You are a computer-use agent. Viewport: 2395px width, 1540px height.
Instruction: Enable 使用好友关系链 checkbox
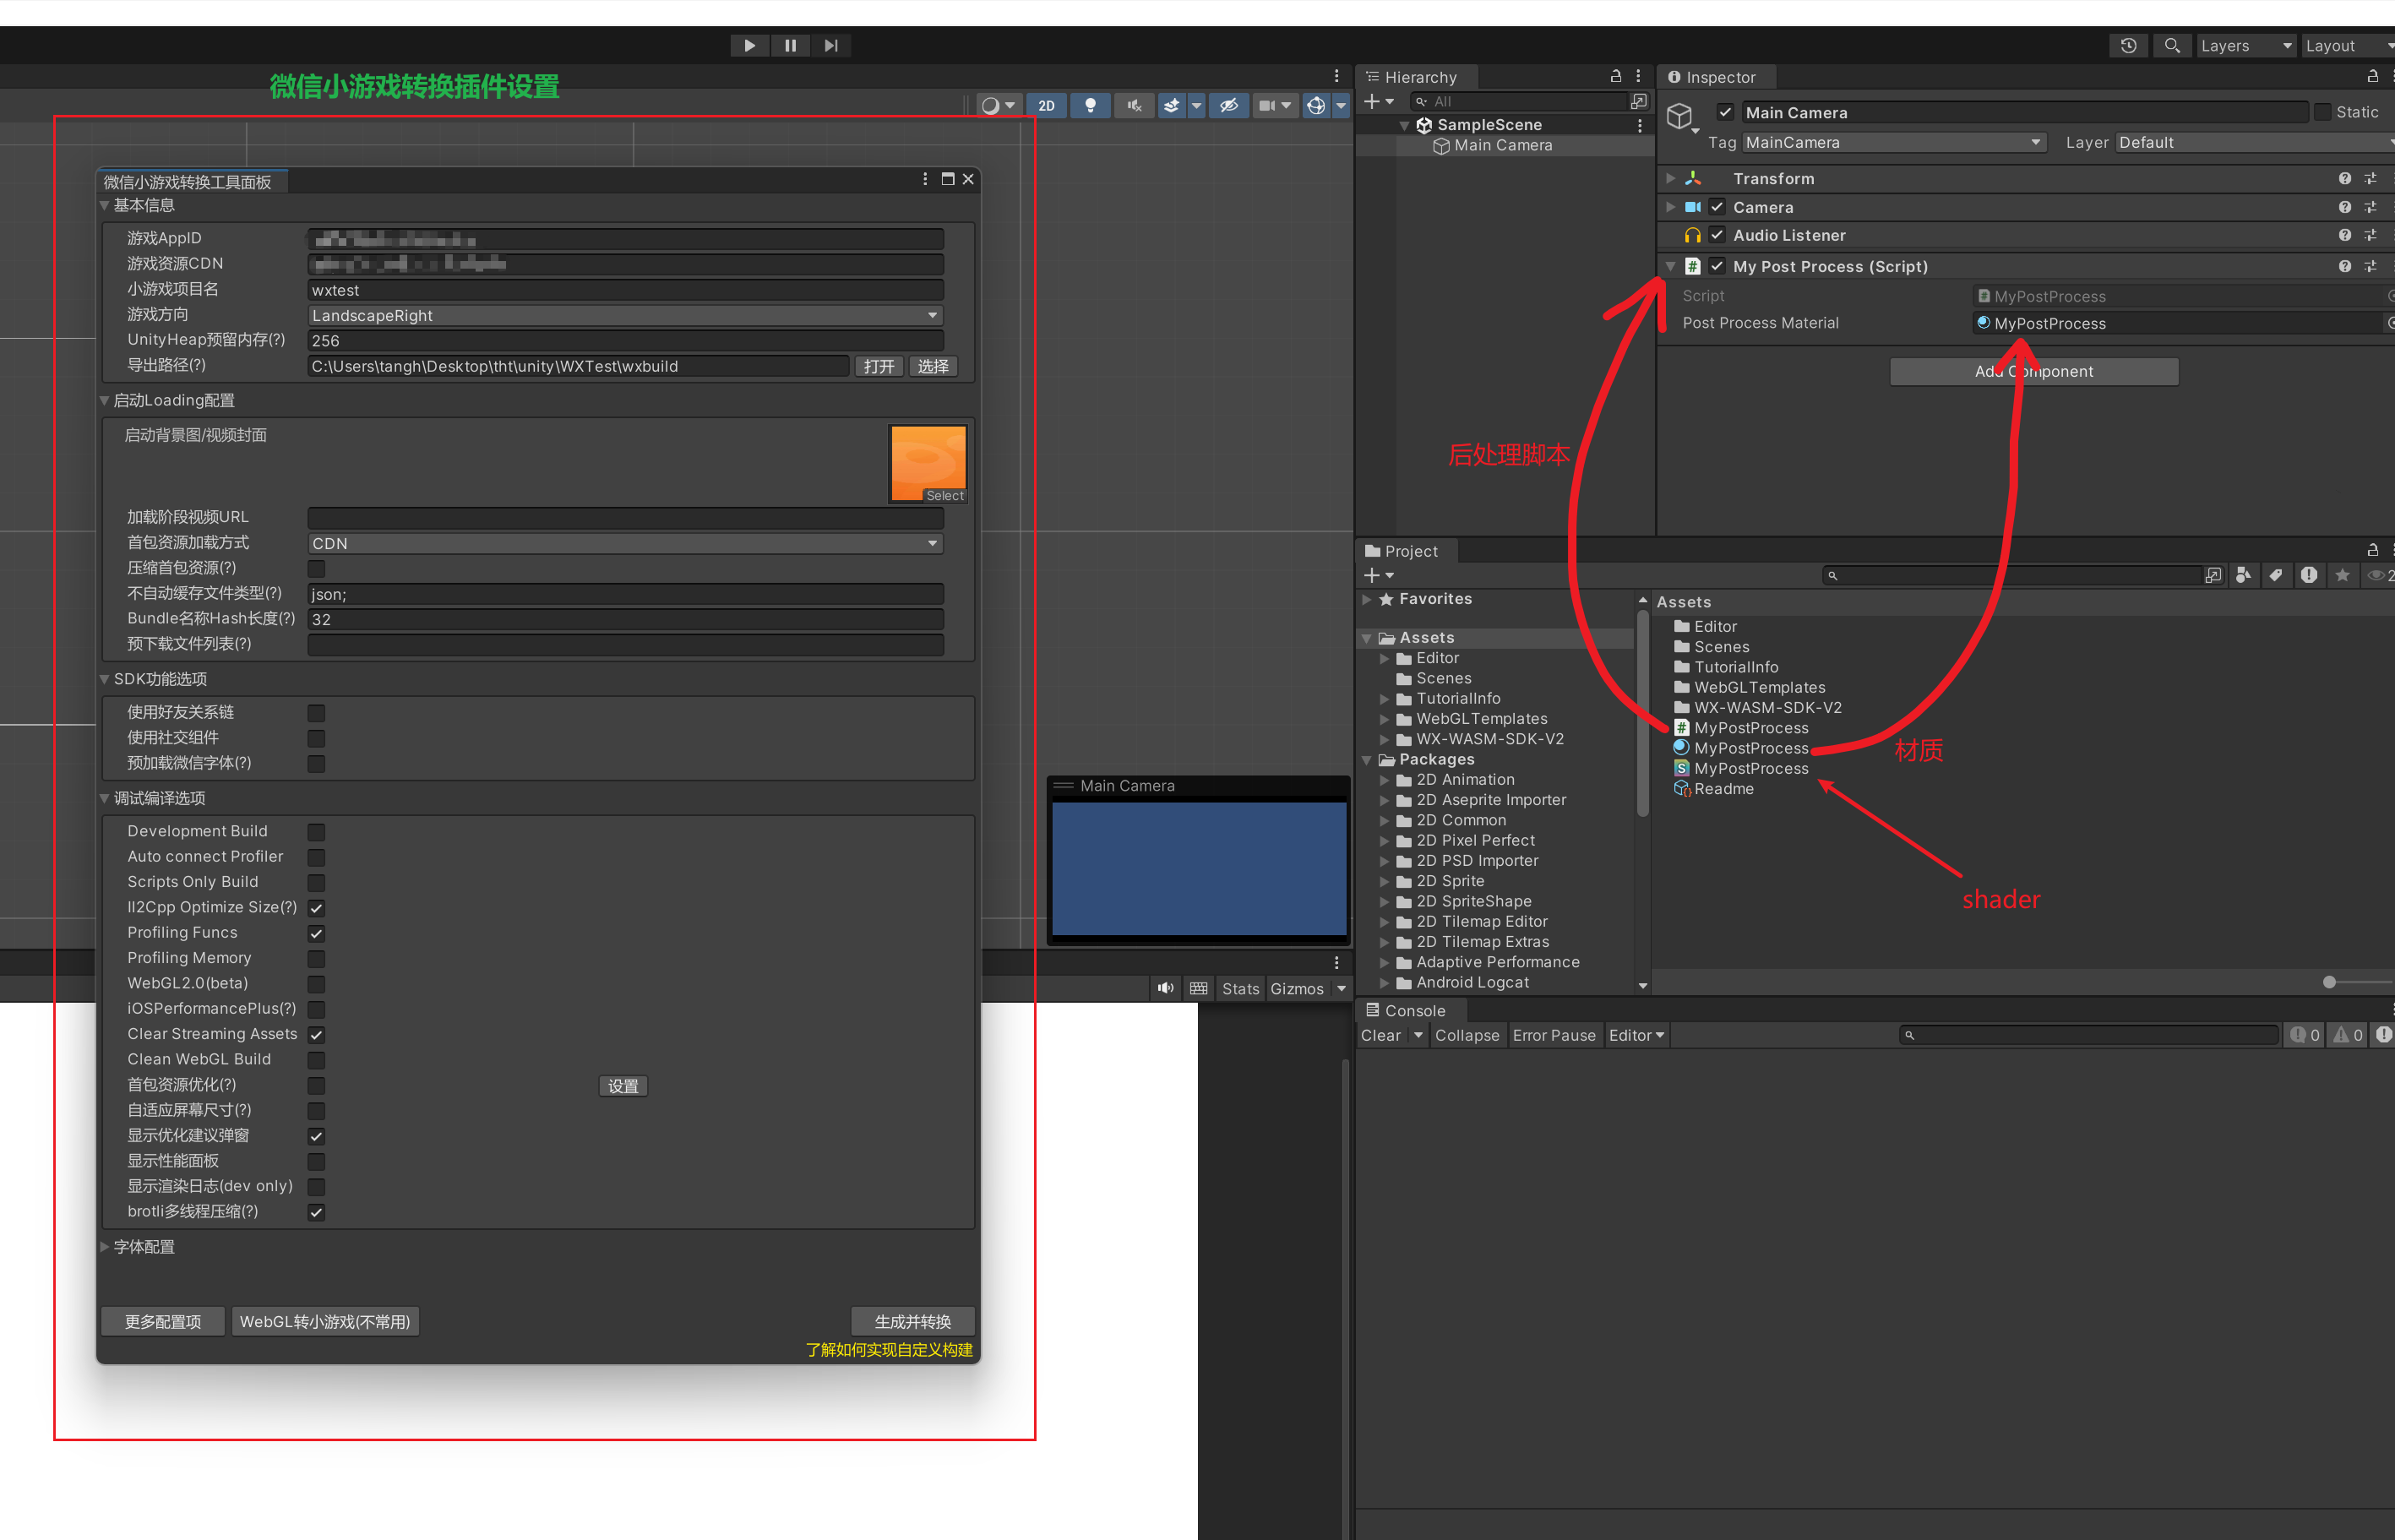coord(316,714)
